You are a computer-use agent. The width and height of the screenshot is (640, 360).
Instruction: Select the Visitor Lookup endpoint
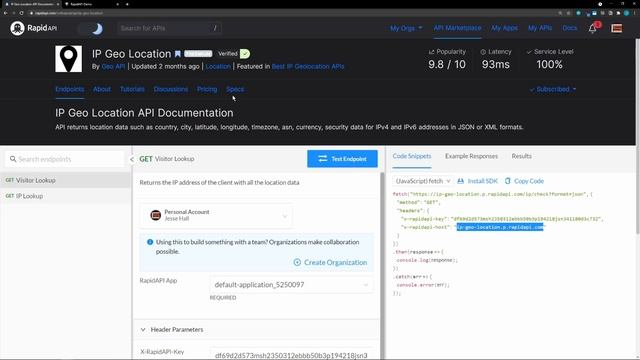(x=65, y=180)
